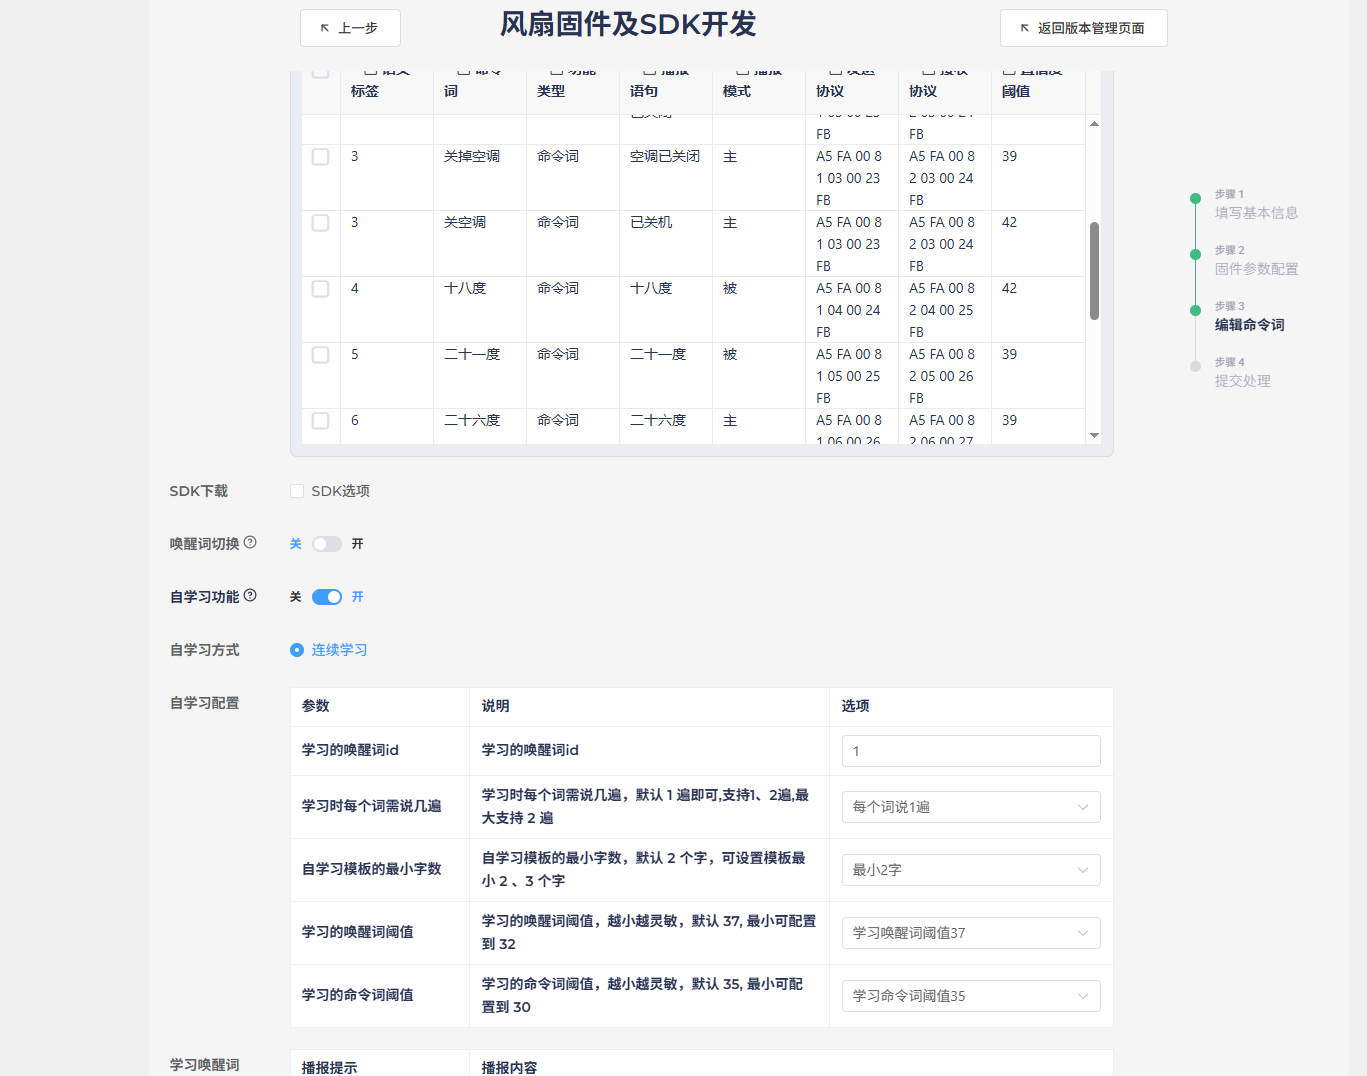The height and width of the screenshot is (1076, 1367).
Task: Turn off the 自学习功能 switch
Action: click(x=326, y=597)
